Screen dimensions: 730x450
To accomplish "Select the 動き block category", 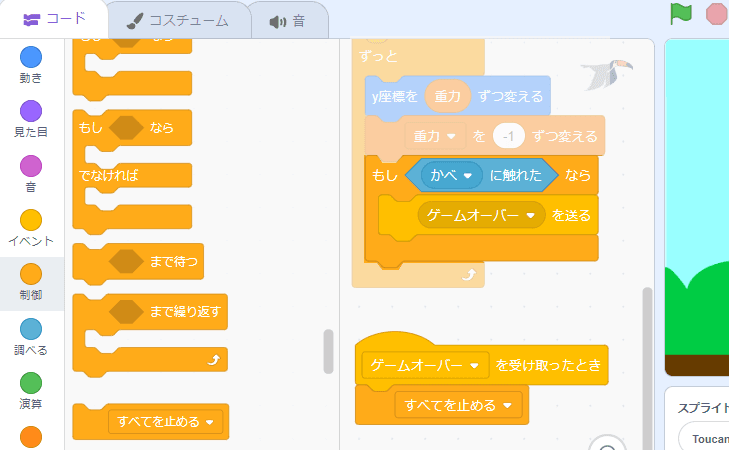I will (x=31, y=65).
